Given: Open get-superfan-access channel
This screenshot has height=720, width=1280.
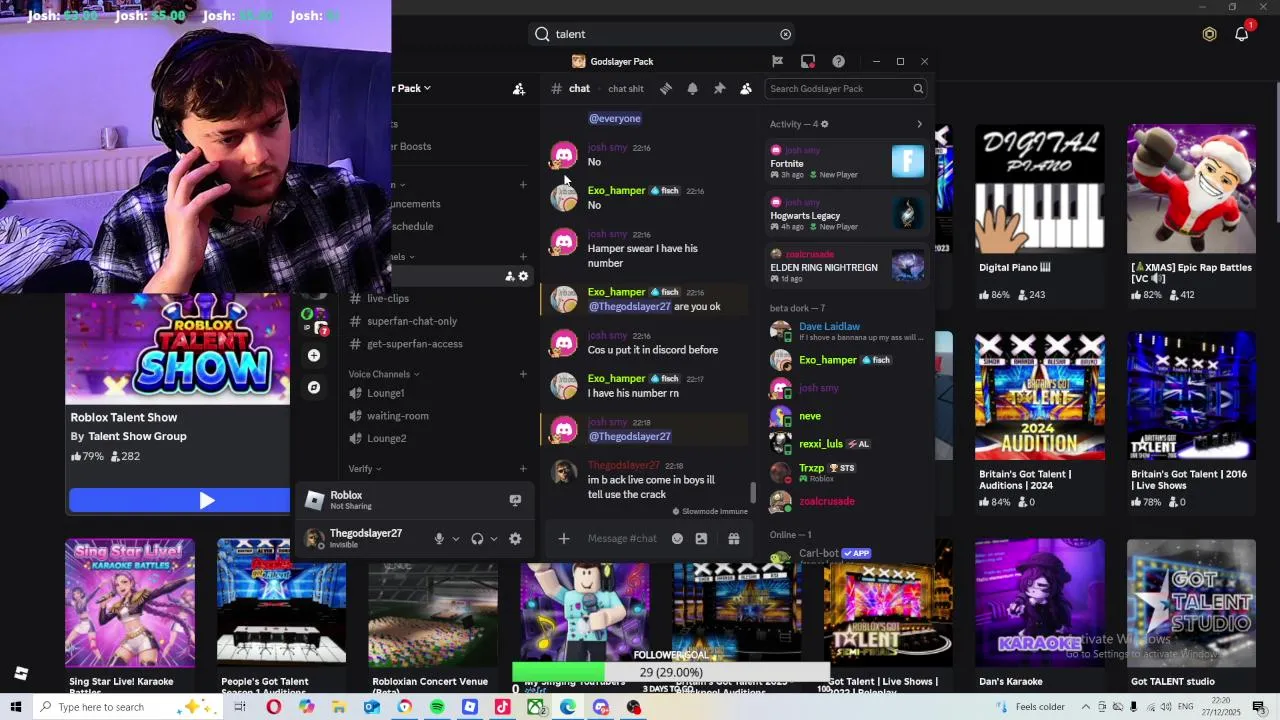Looking at the screenshot, I should 415,344.
